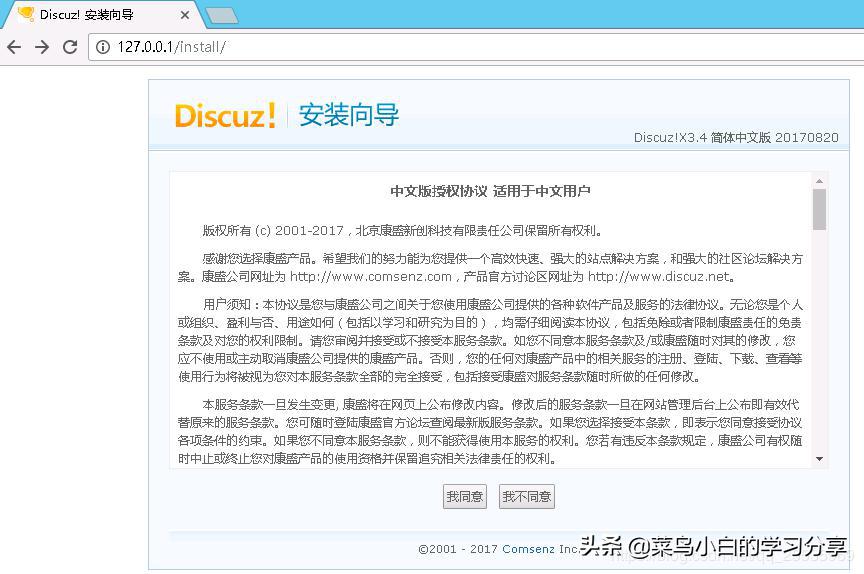Open a new tab with the new-tab button
Image resolution: width=864 pixels, height=574 pixels.
pyautogui.click(x=222, y=15)
